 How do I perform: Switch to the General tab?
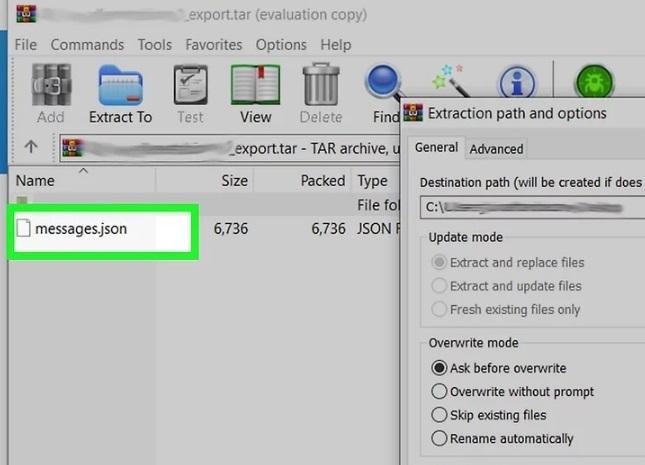click(436, 147)
